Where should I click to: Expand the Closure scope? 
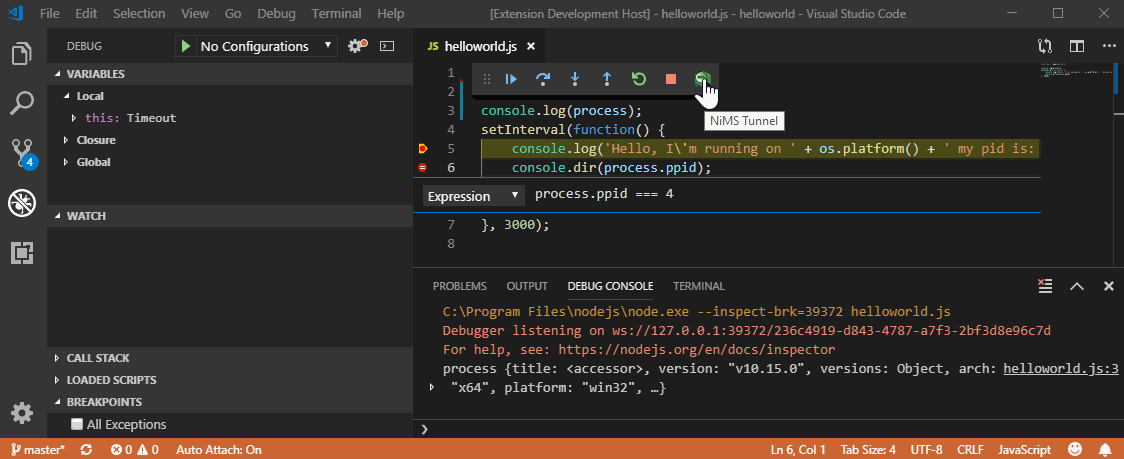click(x=230, y=140)
